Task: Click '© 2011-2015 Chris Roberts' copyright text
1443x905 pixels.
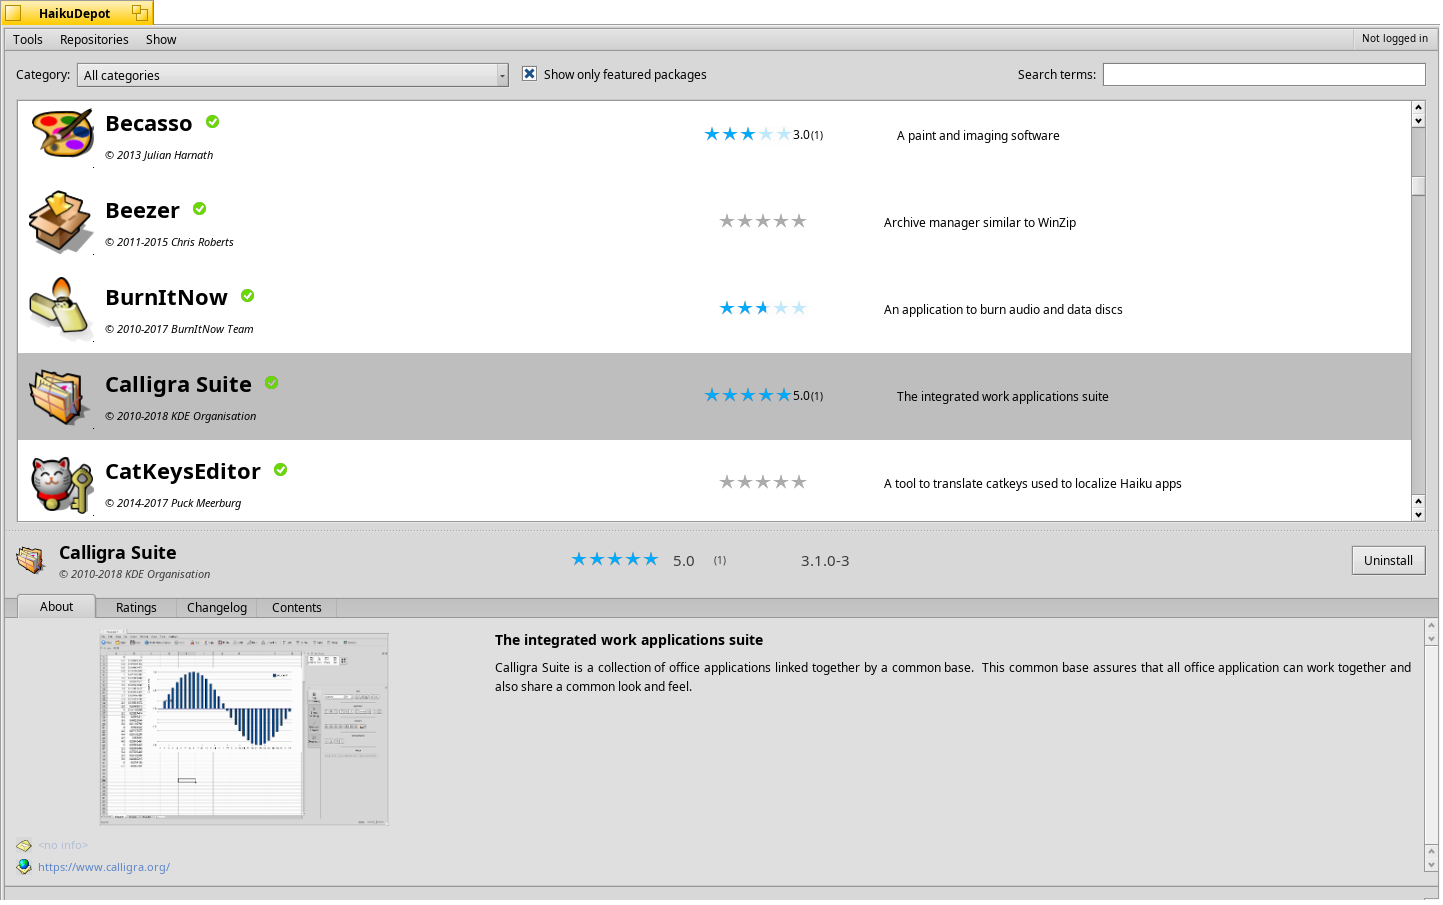Action: pyautogui.click(x=170, y=243)
